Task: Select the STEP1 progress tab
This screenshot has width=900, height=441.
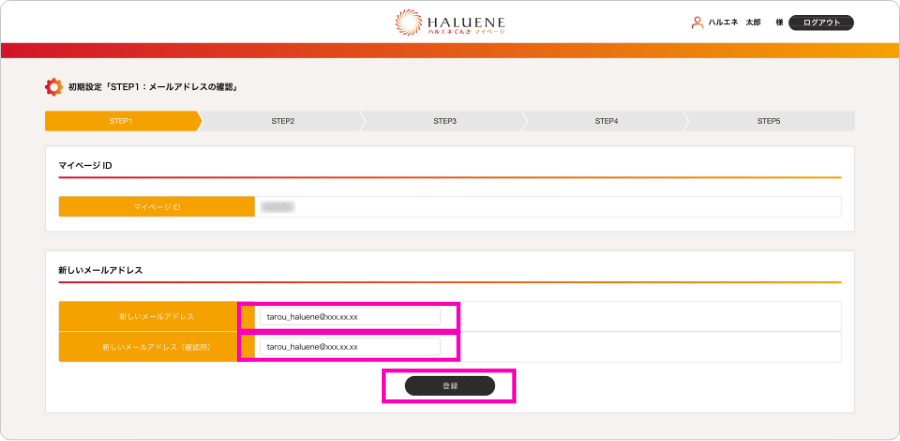Action: coord(121,121)
